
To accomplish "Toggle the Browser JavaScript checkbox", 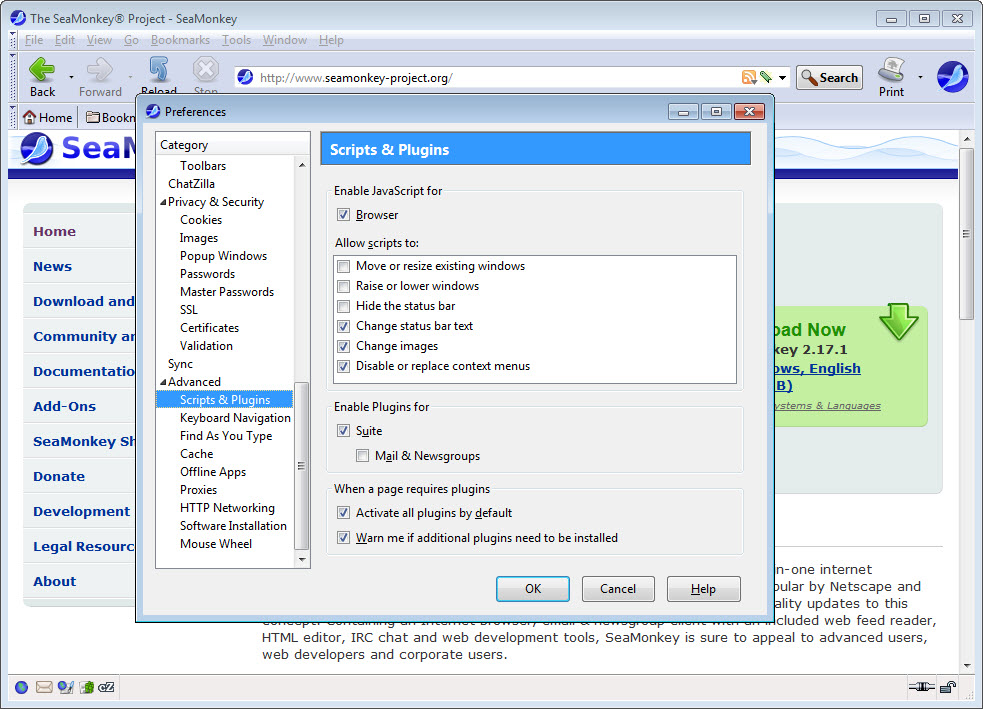I will point(344,214).
